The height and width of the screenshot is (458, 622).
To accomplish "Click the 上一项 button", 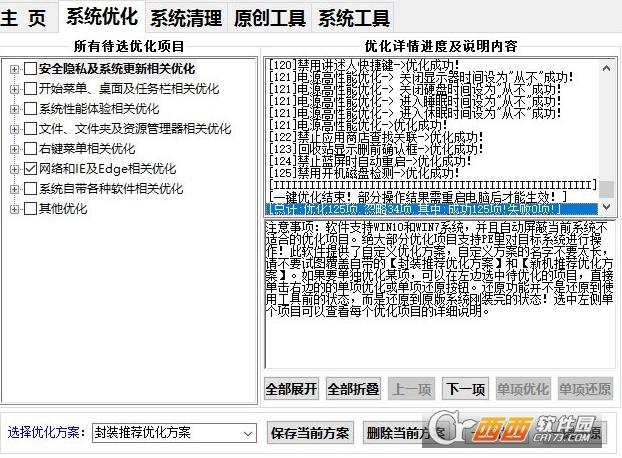I will pos(411,389).
